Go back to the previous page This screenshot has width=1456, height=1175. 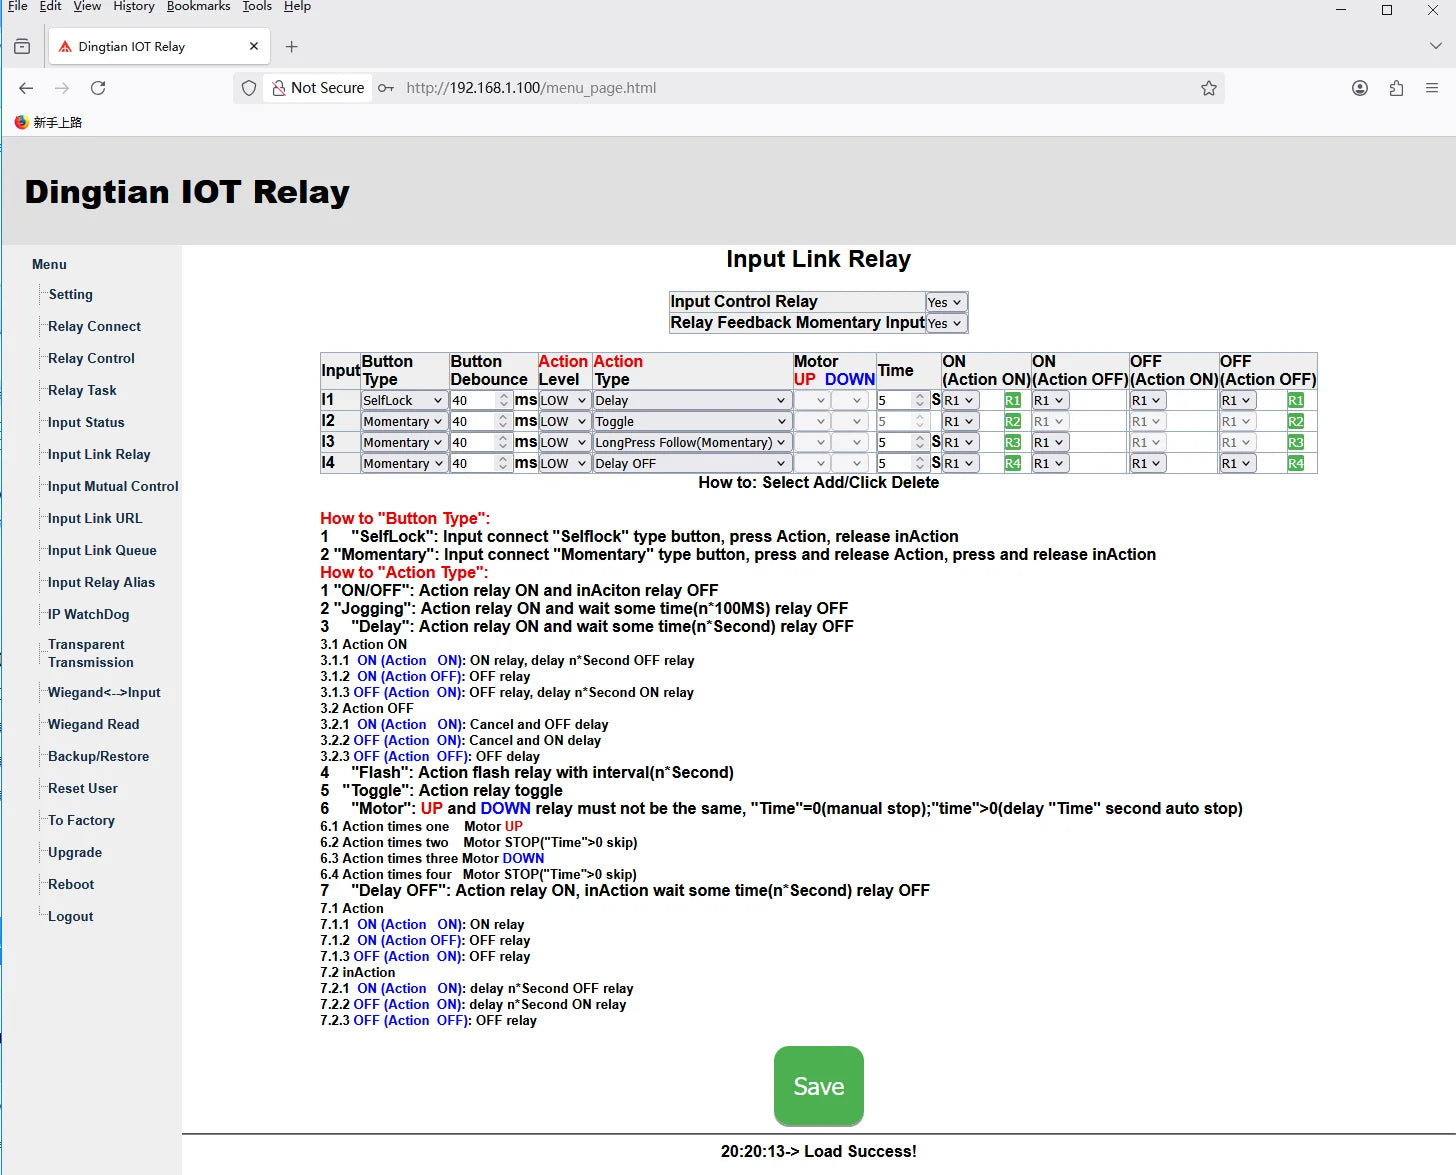pyautogui.click(x=26, y=88)
